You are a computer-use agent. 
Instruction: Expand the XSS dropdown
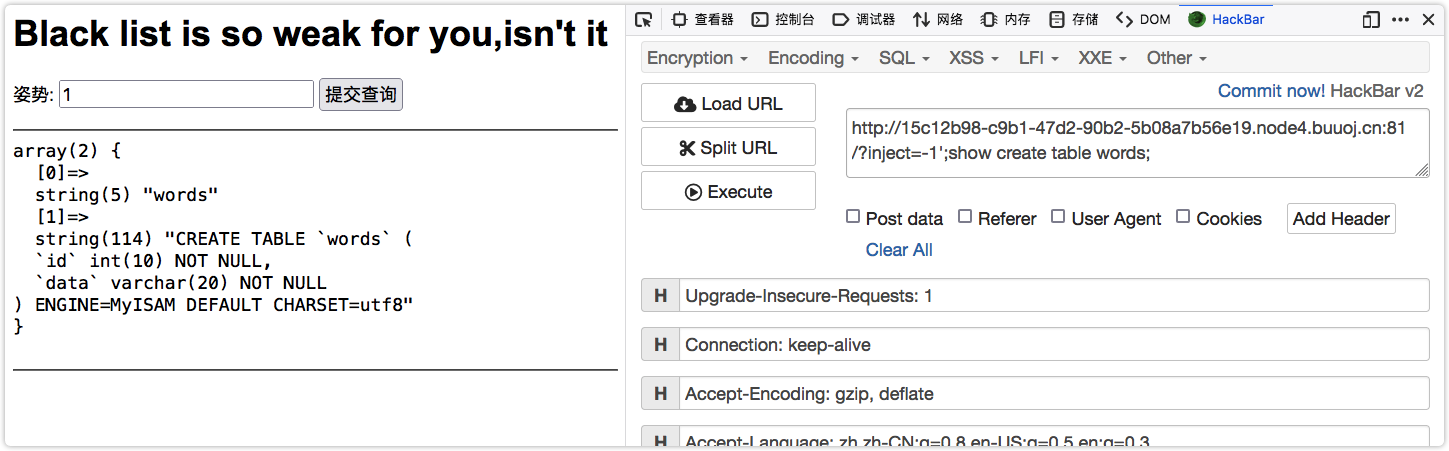tap(974, 58)
